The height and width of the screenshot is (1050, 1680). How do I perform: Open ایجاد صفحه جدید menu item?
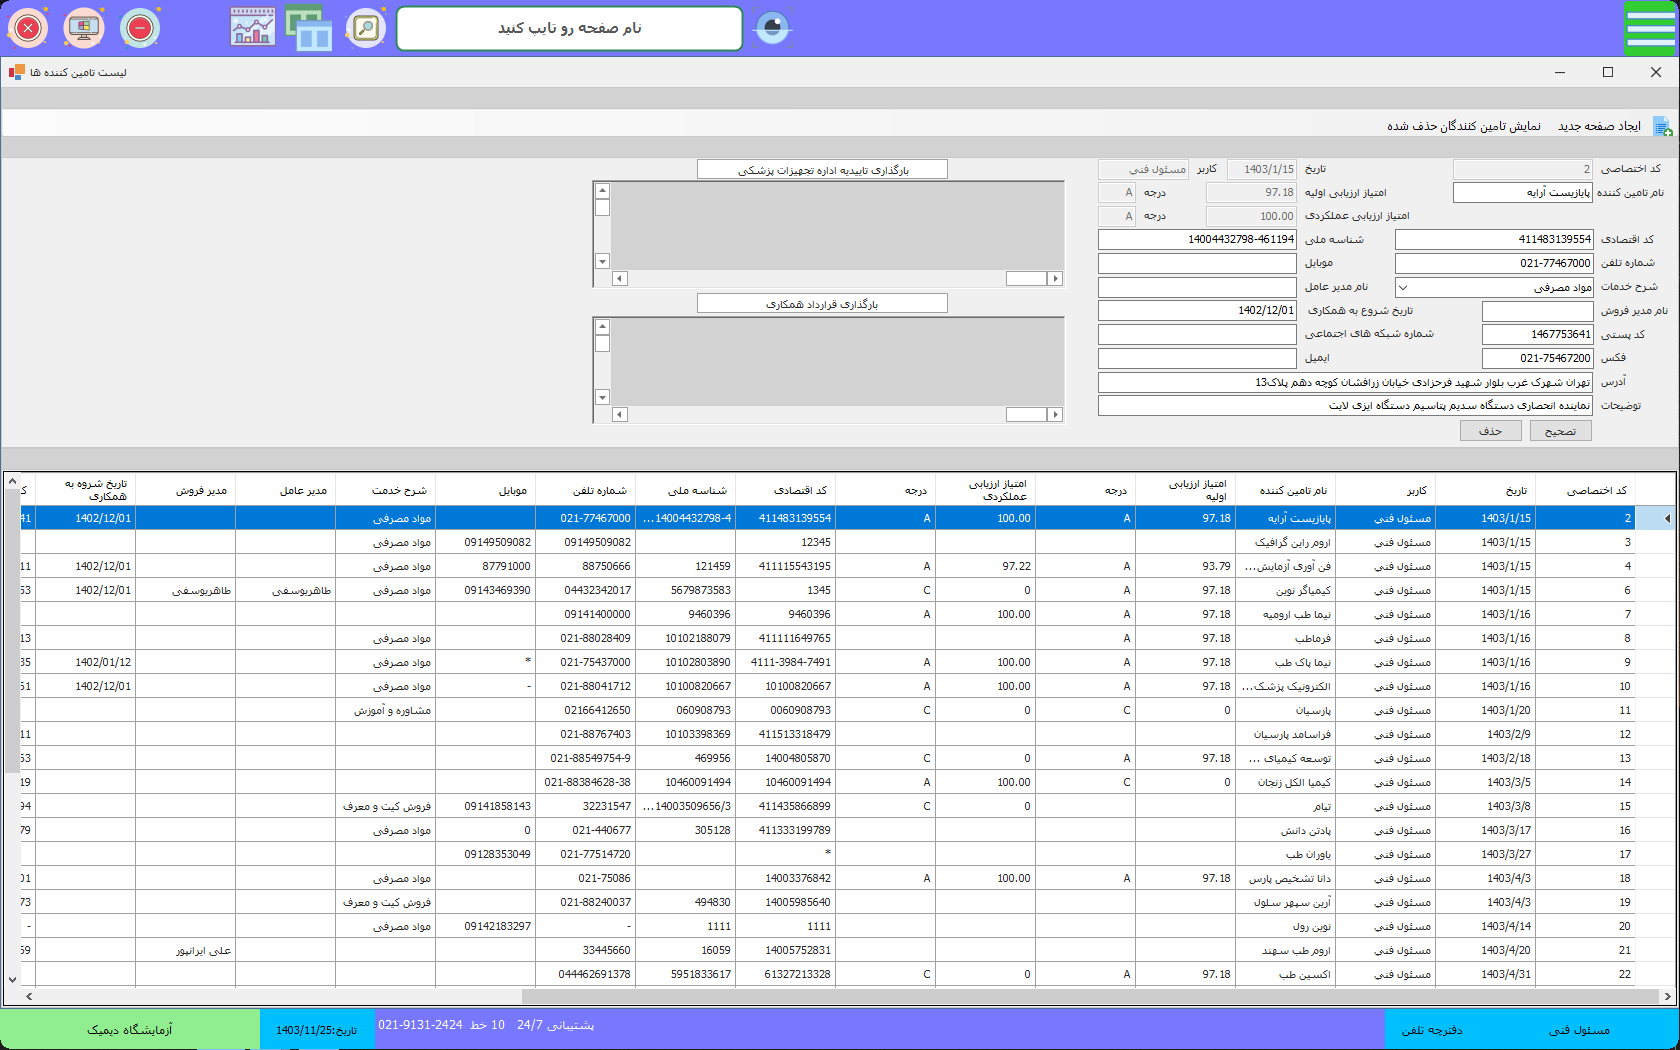click(x=1599, y=126)
